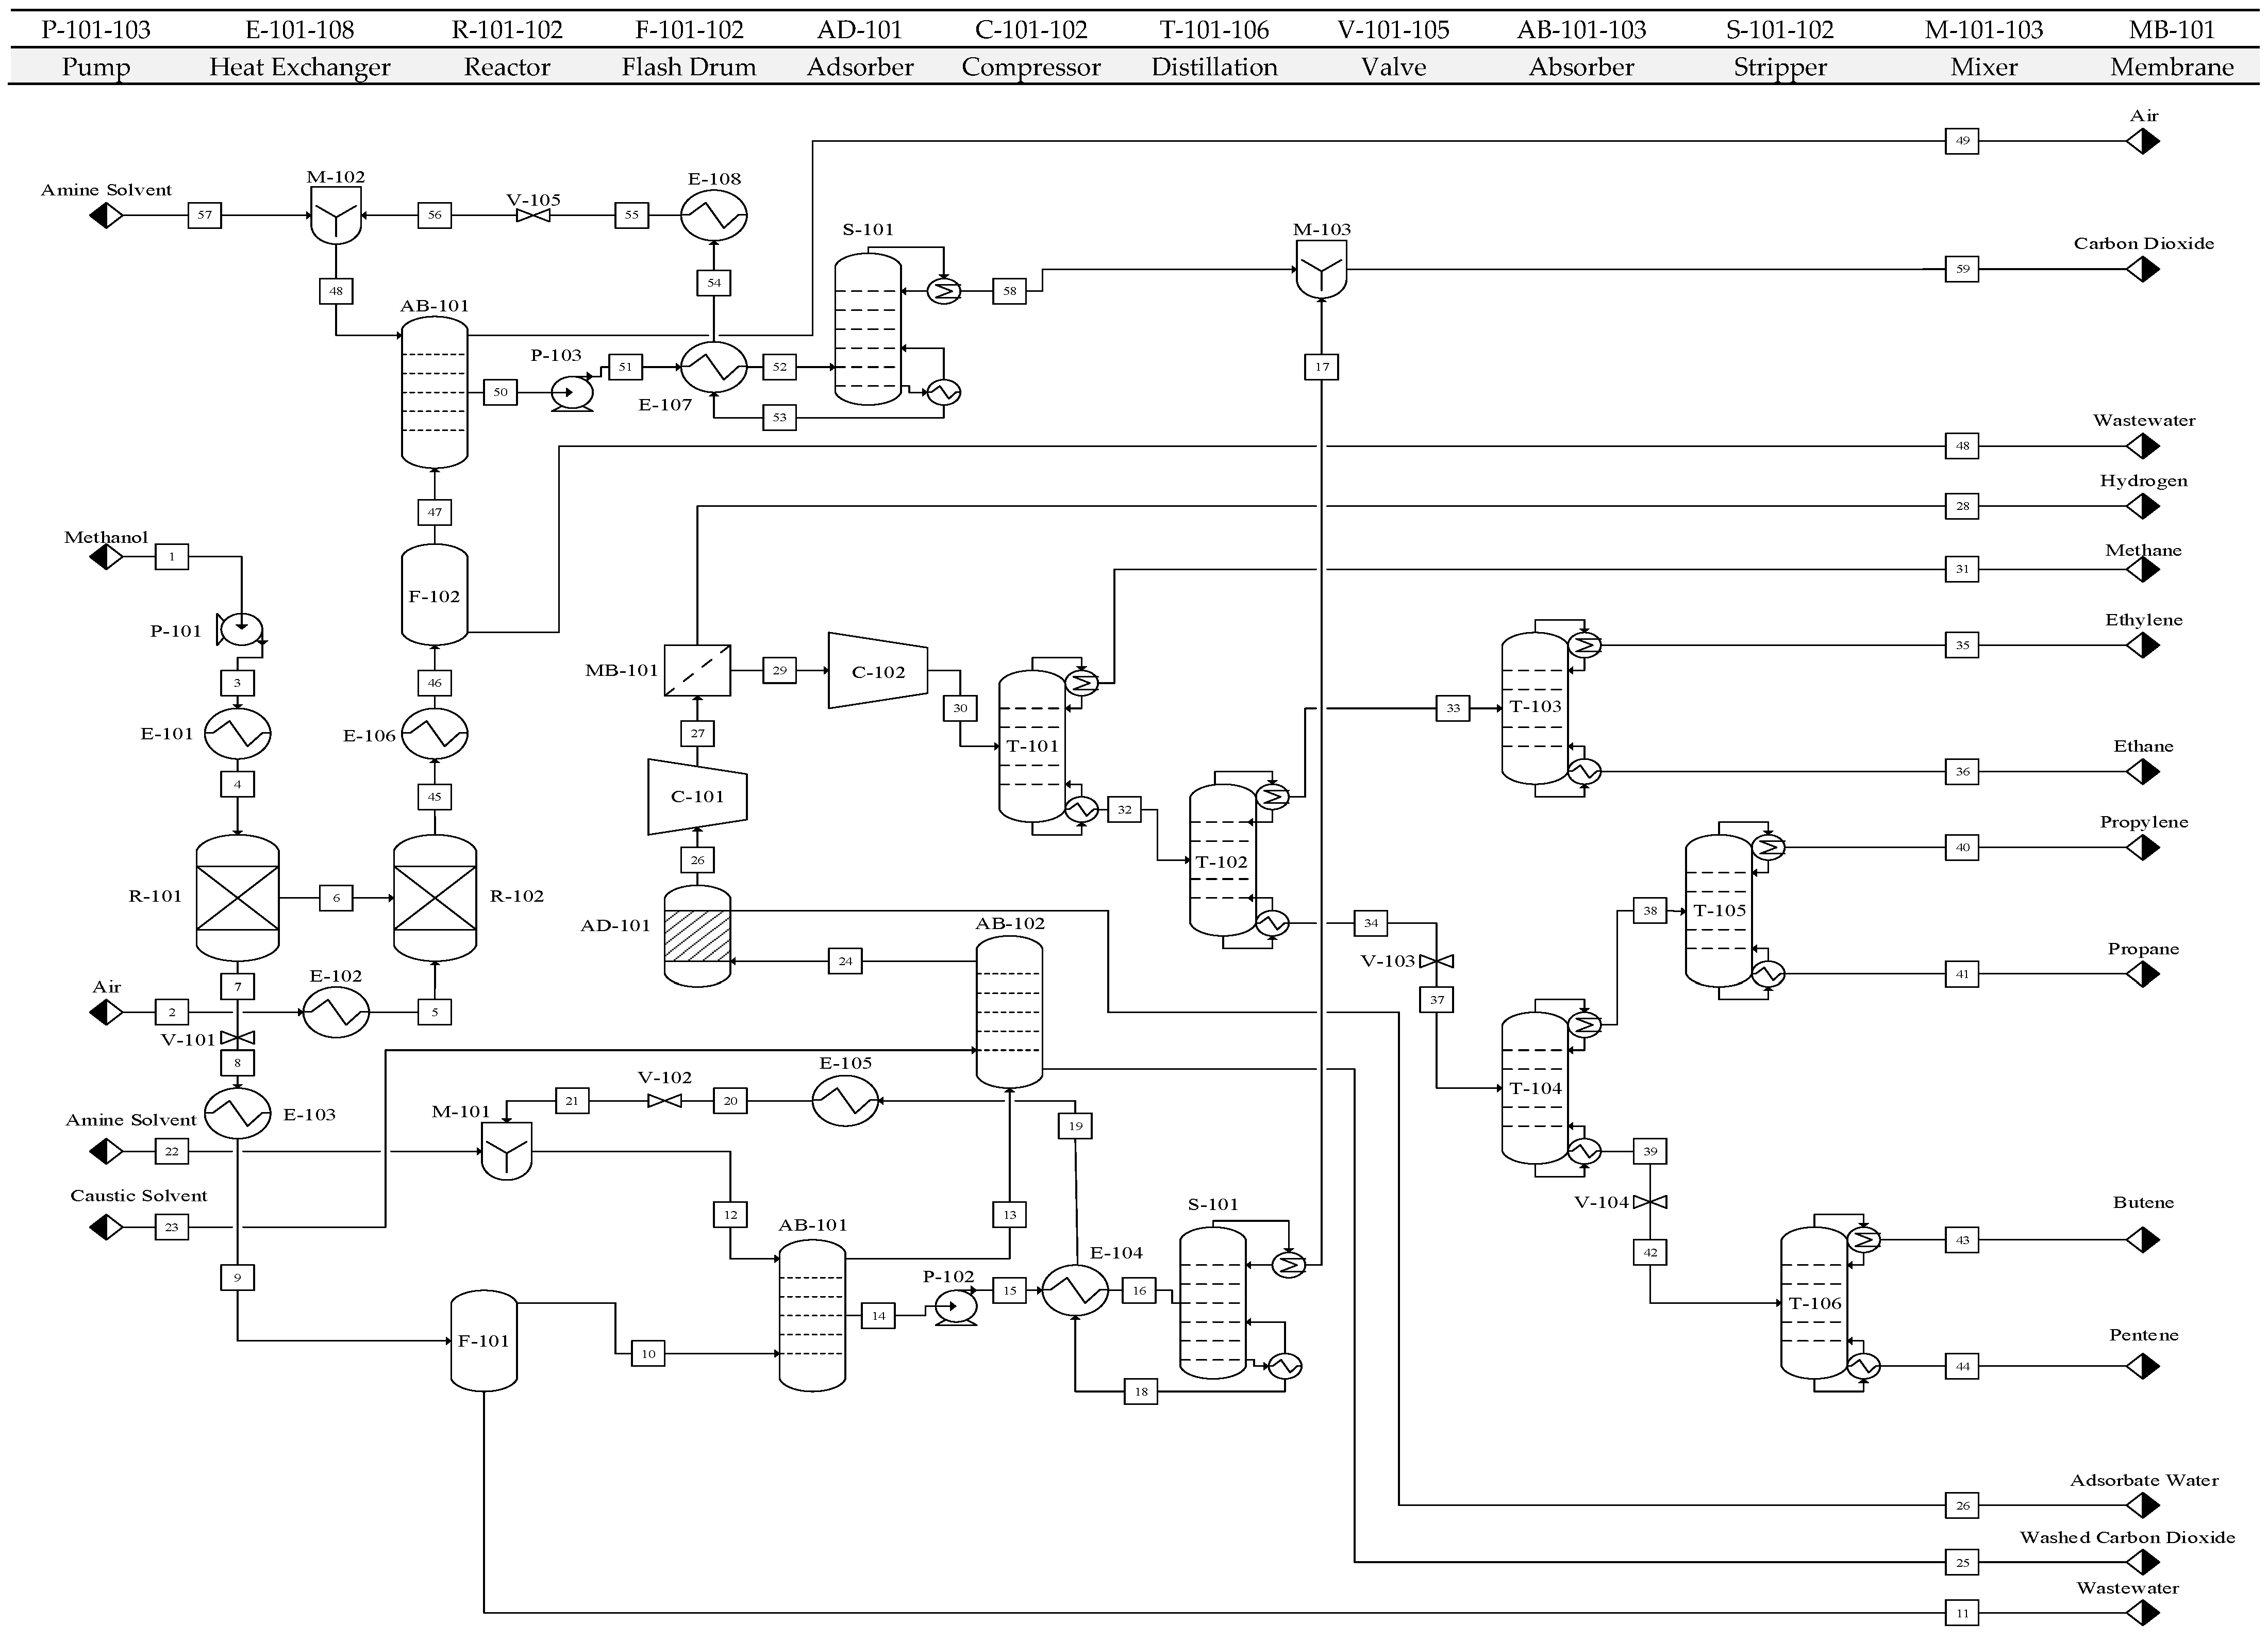Select the T-103 distillation column
This screenshot has width=2268, height=1640.
coord(1534,707)
